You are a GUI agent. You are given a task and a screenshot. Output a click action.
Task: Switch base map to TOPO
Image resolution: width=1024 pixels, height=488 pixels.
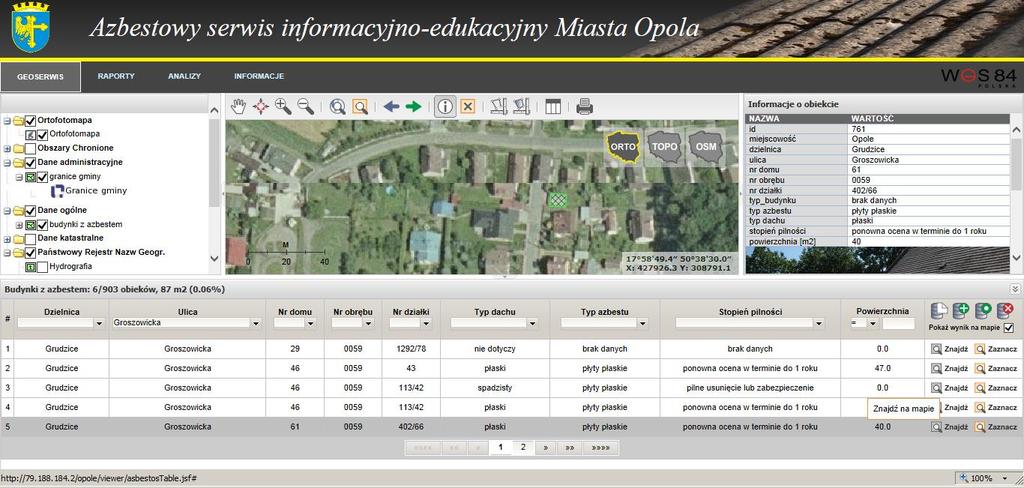(x=664, y=147)
